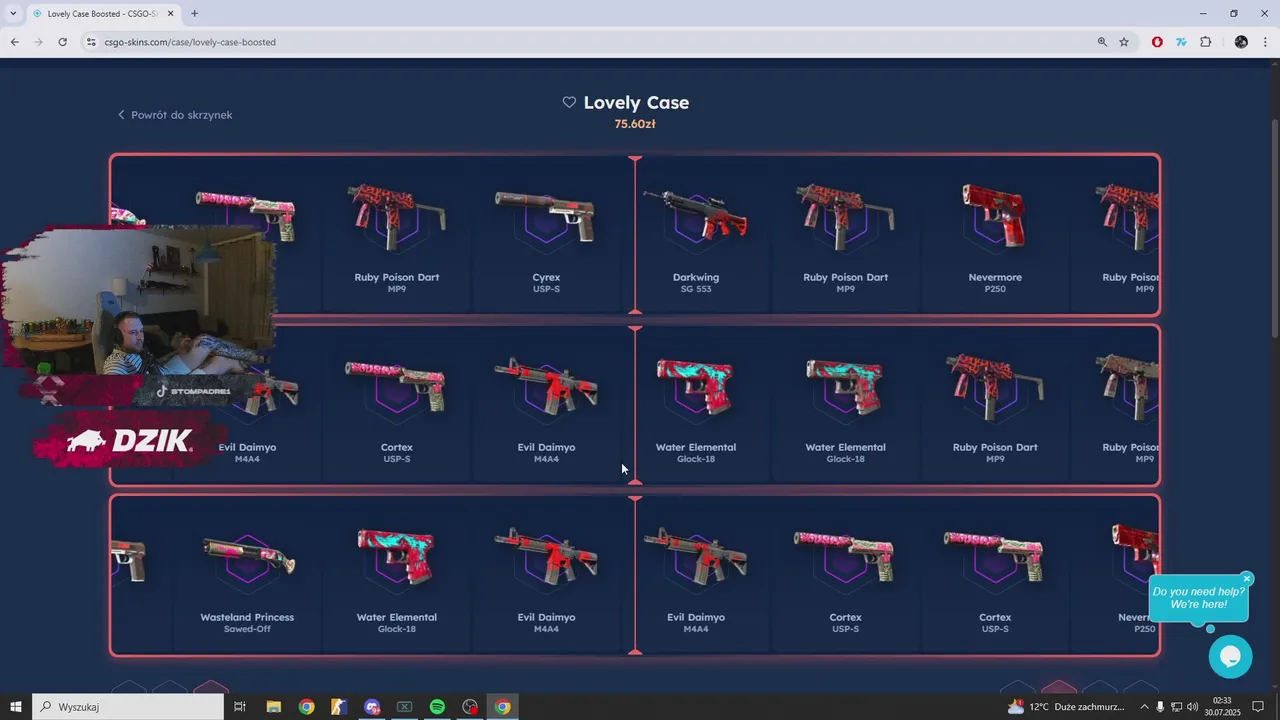
Task: Reload the current page
Action: [x=62, y=42]
